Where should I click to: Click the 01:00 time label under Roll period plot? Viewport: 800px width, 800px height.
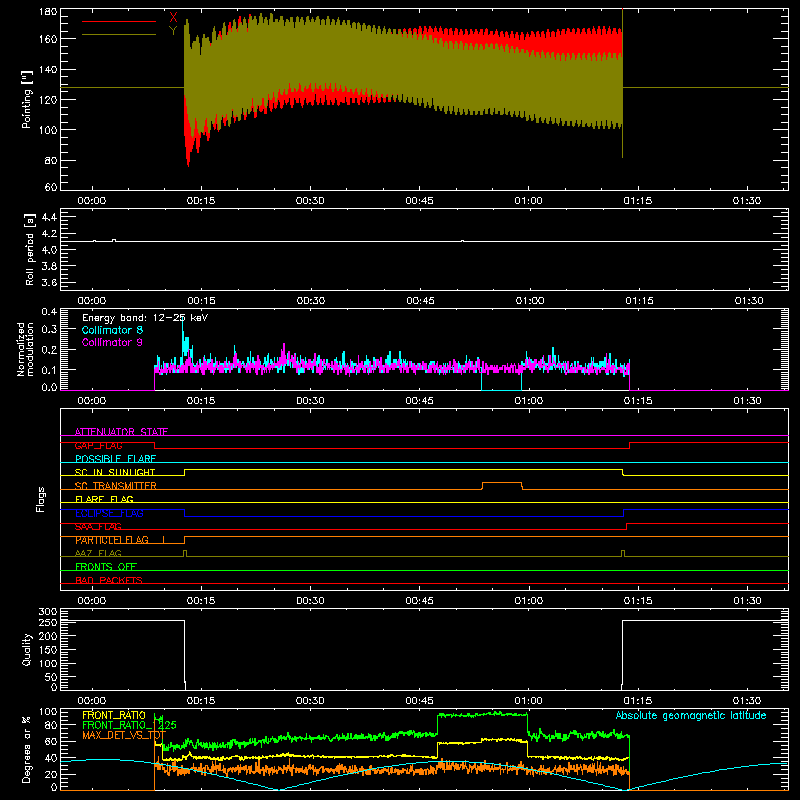pos(530,301)
